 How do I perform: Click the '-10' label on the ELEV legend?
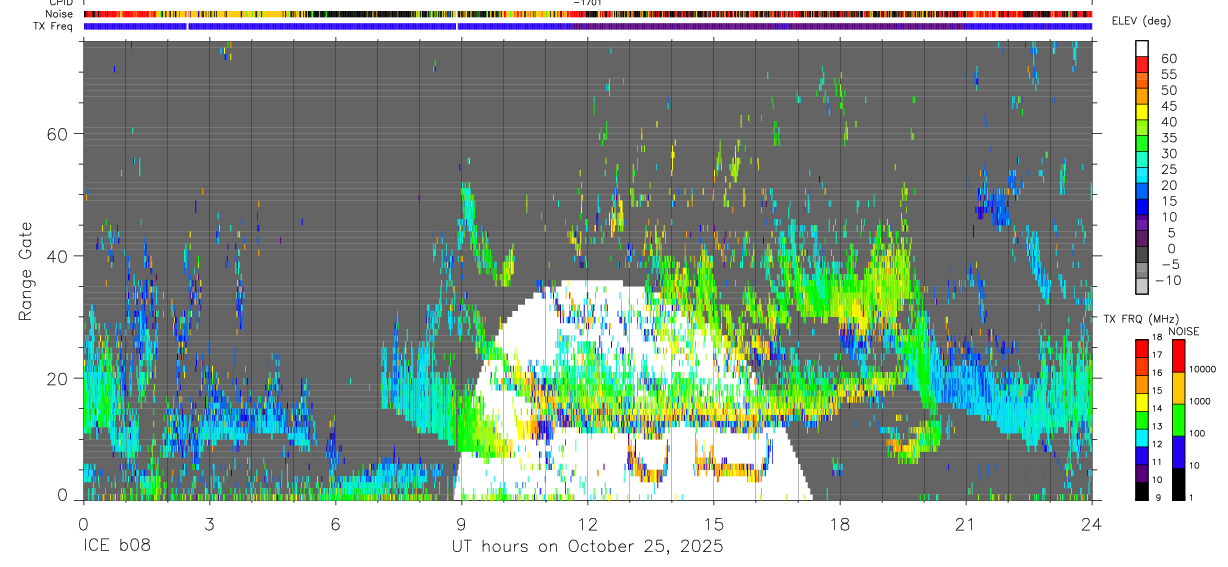click(x=1170, y=280)
